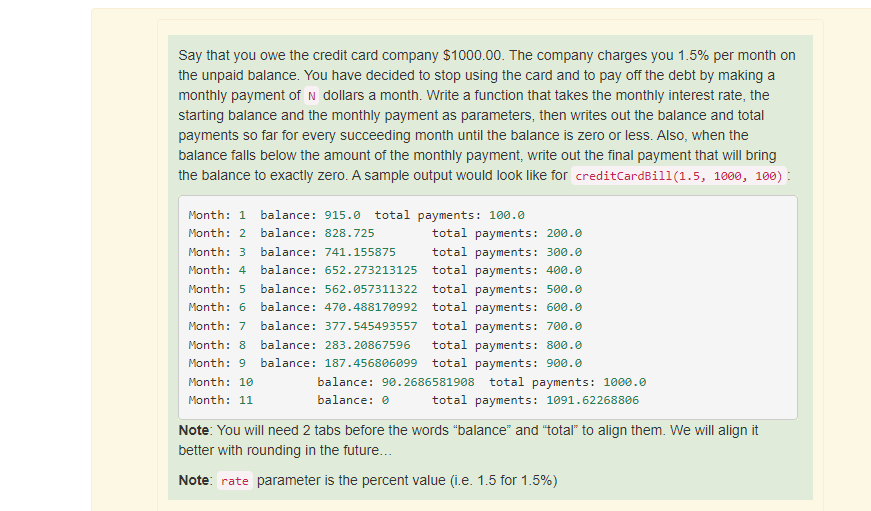
Task: Click balance value 377.545493557
Action: [371, 327]
